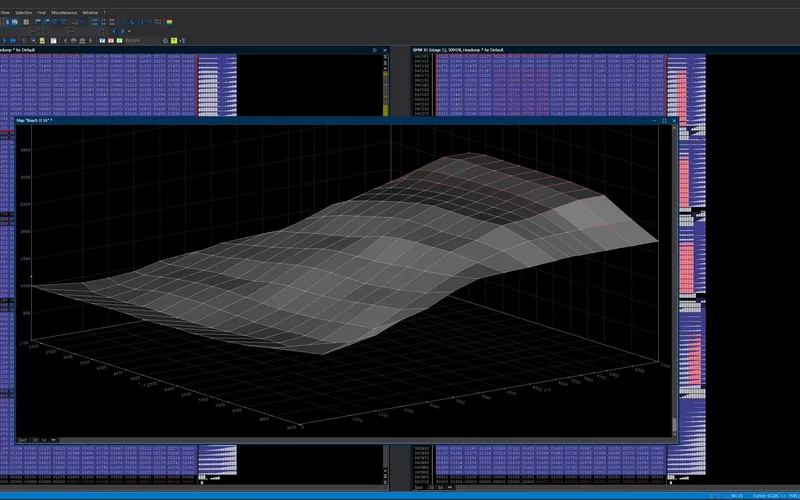Switch right hexdump window to 2d tab
800x500 pixels.
point(431,487)
